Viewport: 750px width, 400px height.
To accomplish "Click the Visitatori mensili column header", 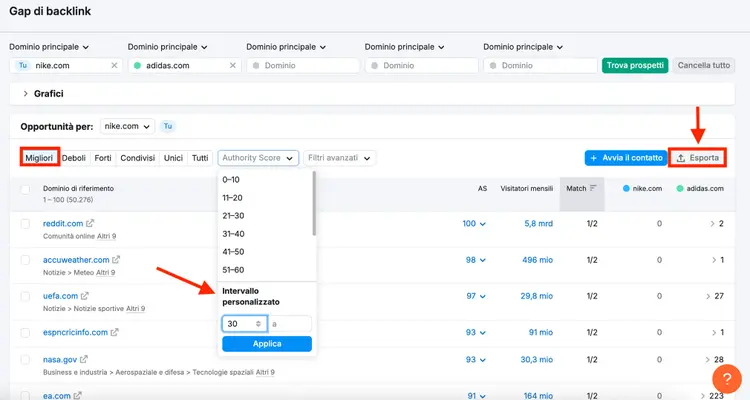I will (527, 189).
